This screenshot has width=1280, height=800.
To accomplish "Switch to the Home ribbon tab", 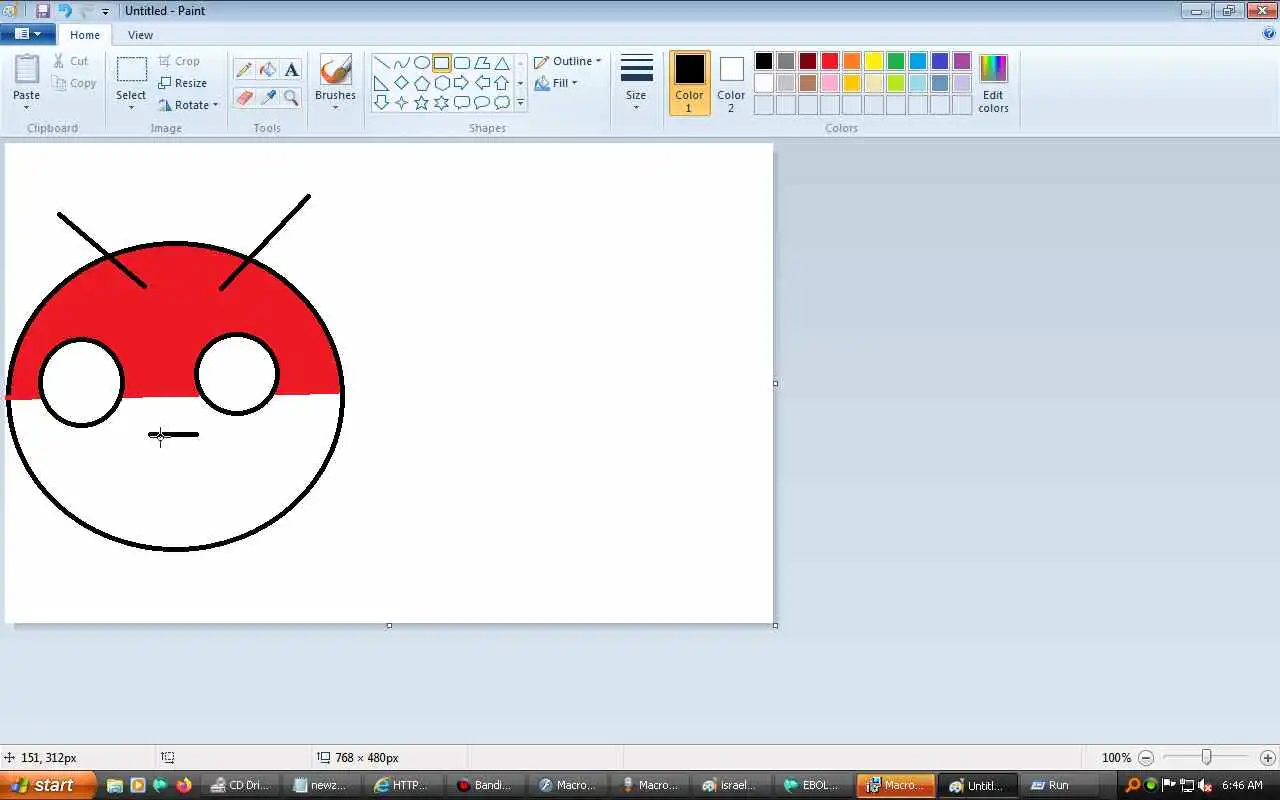I will click(85, 35).
